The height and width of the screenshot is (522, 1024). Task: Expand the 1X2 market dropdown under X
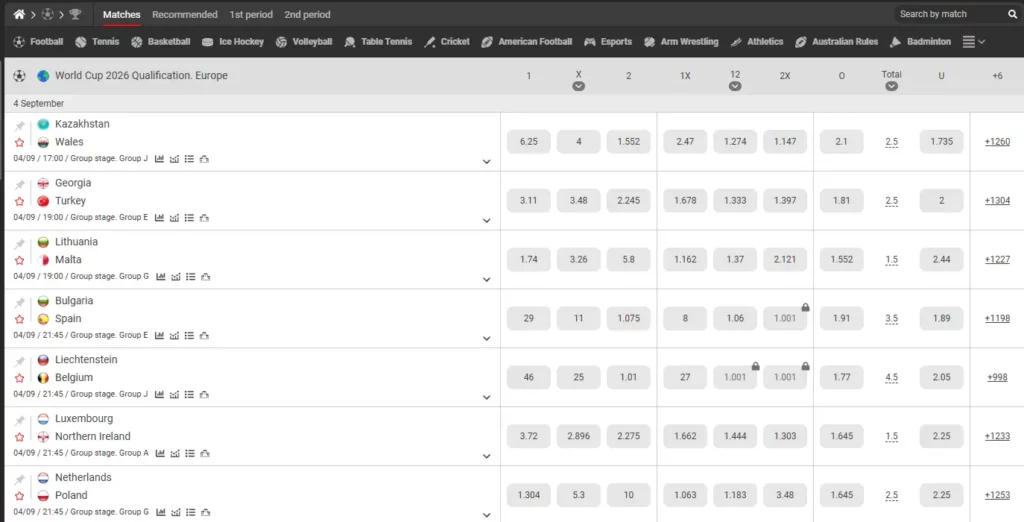578,87
